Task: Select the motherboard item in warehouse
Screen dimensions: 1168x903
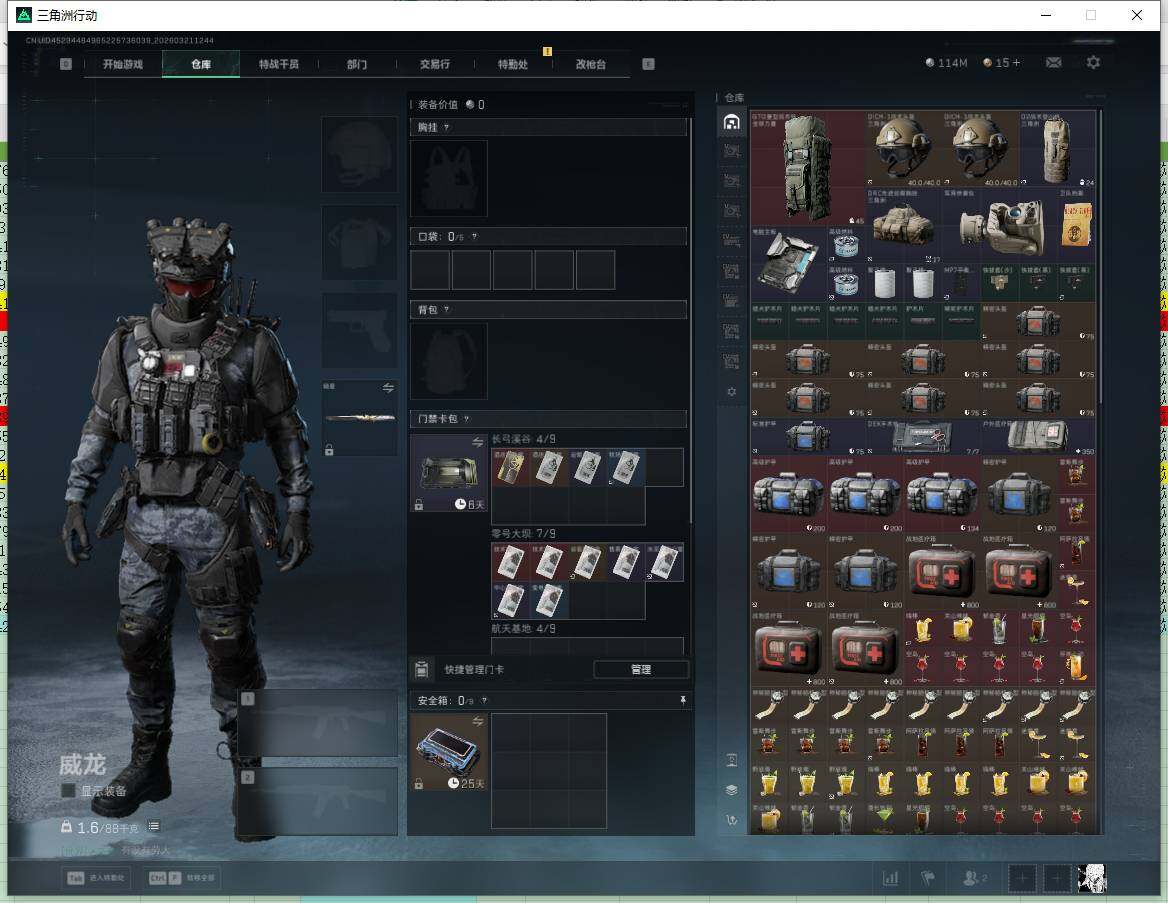Action: [x=789, y=265]
